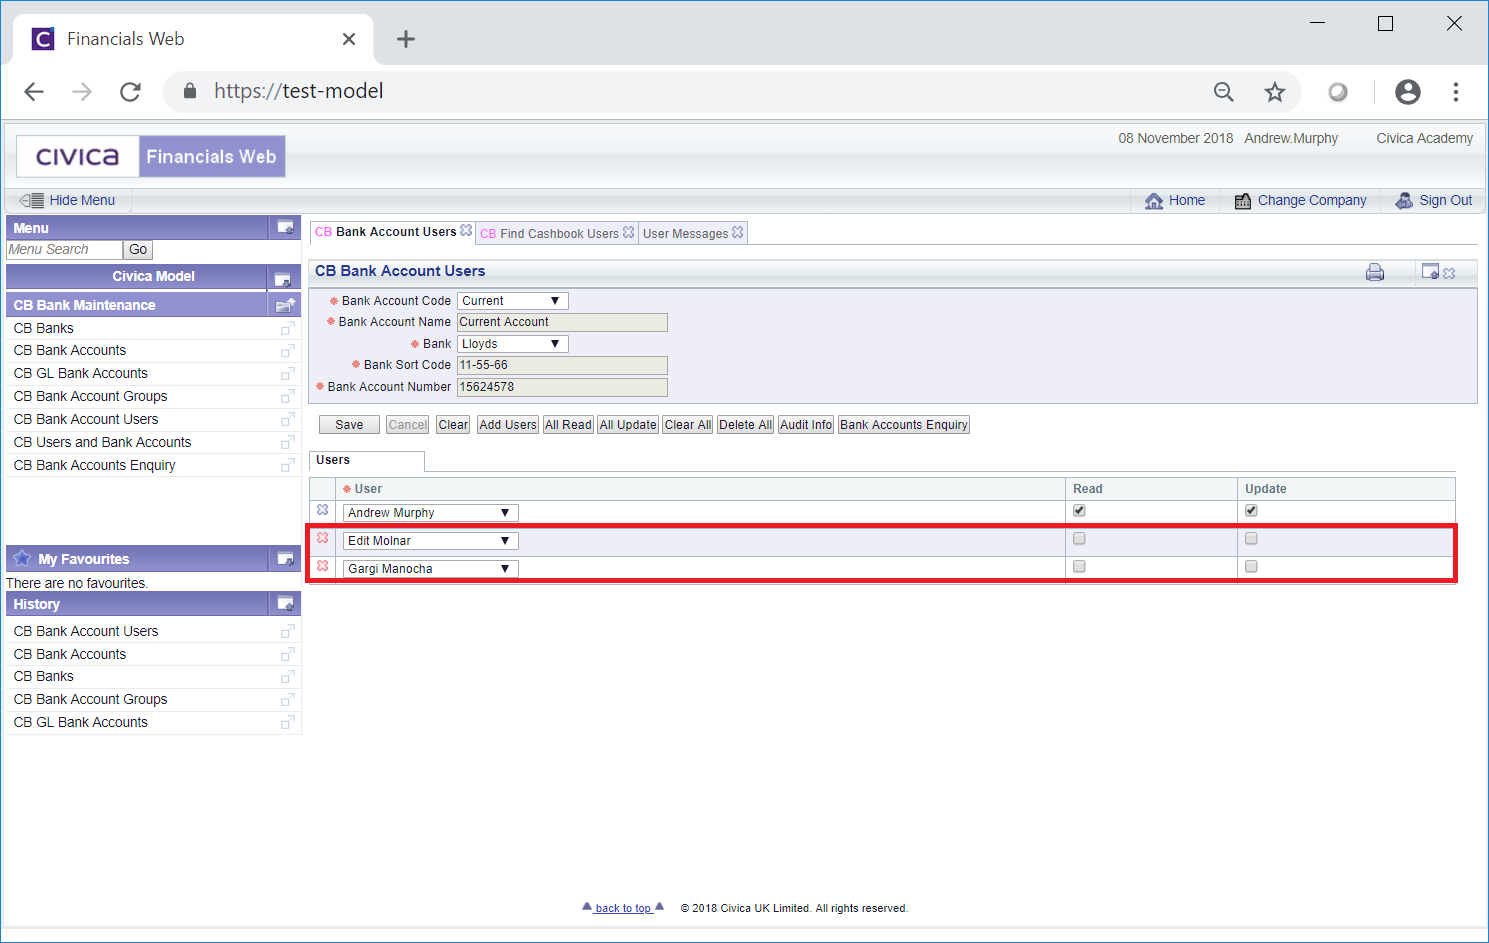Open the Bank dropdown showing Lloyds
The width and height of the screenshot is (1489, 943).
click(x=513, y=344)
